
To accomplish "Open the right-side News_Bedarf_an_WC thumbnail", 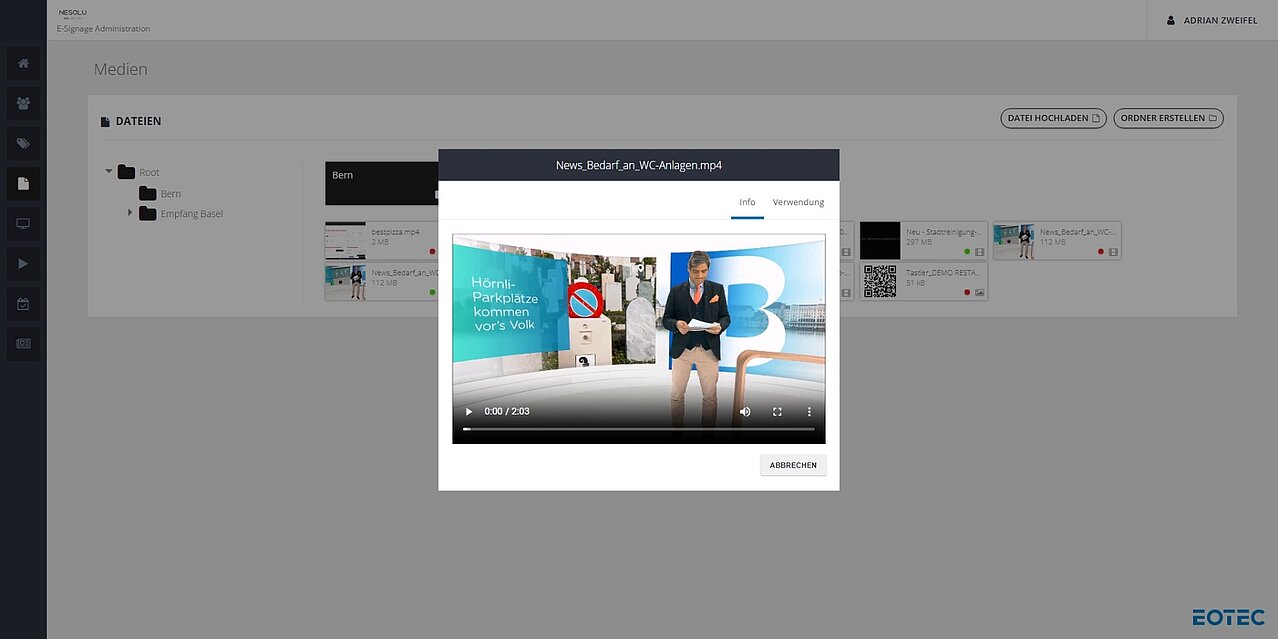I will pos(1014,241).
